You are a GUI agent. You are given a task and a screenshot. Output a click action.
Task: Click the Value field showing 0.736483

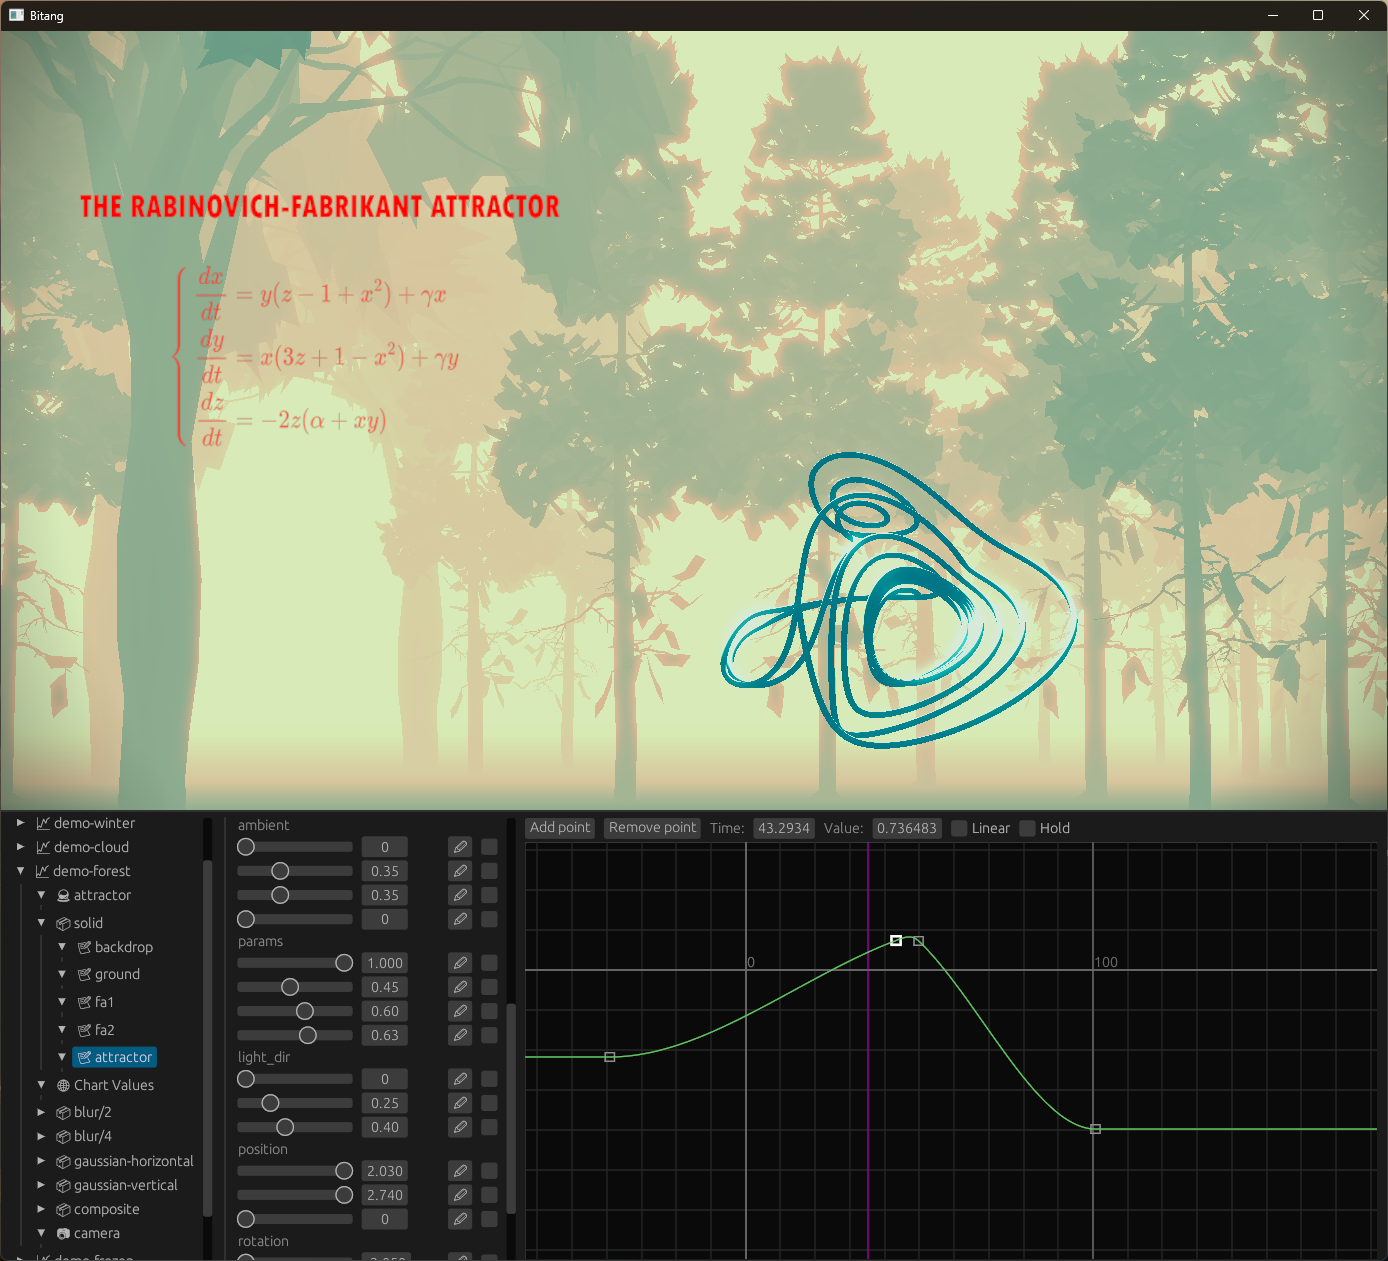(906, 828)
